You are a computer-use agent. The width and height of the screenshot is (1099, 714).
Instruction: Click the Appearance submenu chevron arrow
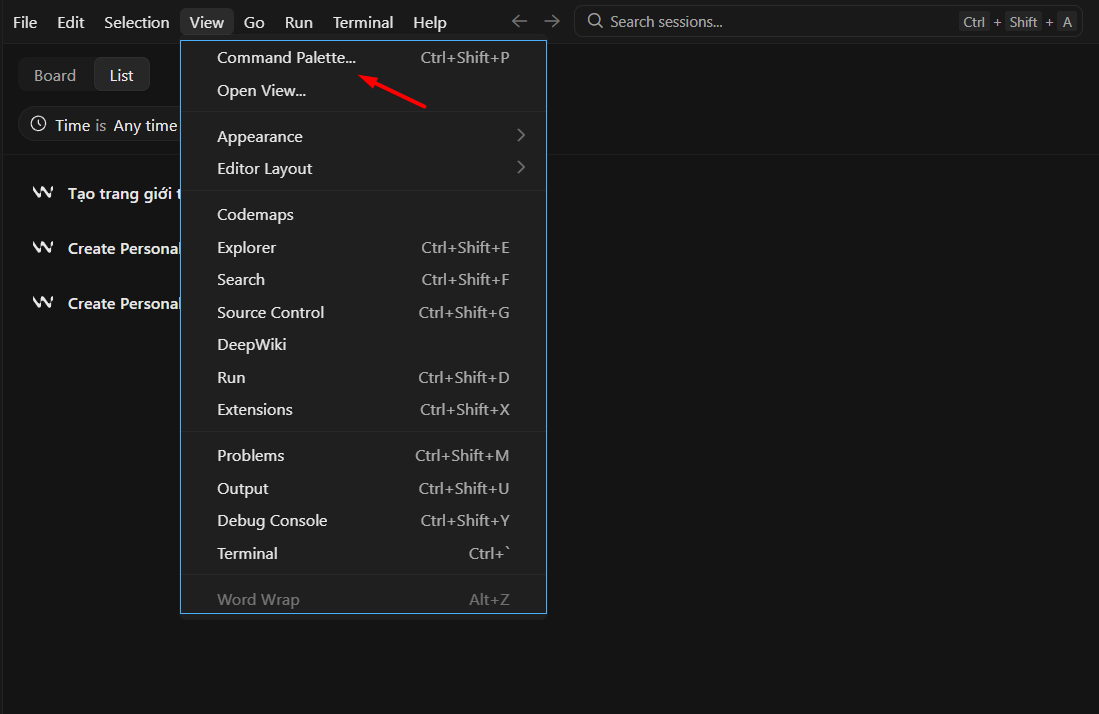(x=521, y=135)
